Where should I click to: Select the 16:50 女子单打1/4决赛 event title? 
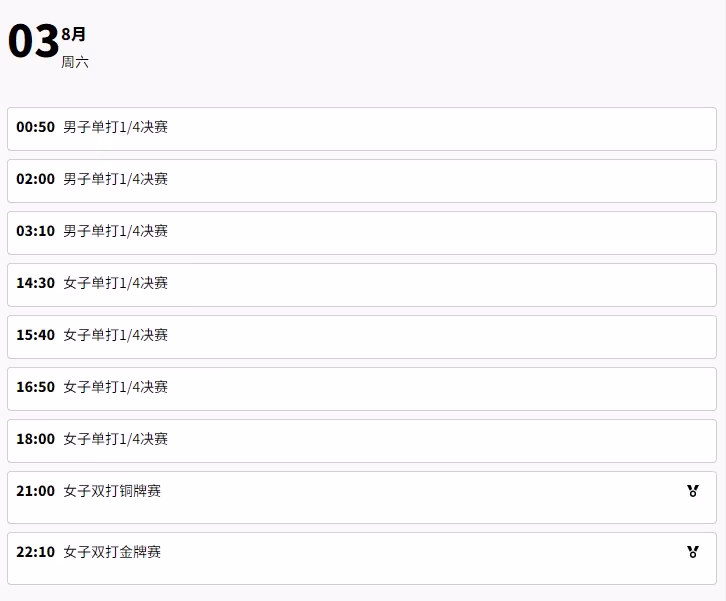tap(115, 387)
